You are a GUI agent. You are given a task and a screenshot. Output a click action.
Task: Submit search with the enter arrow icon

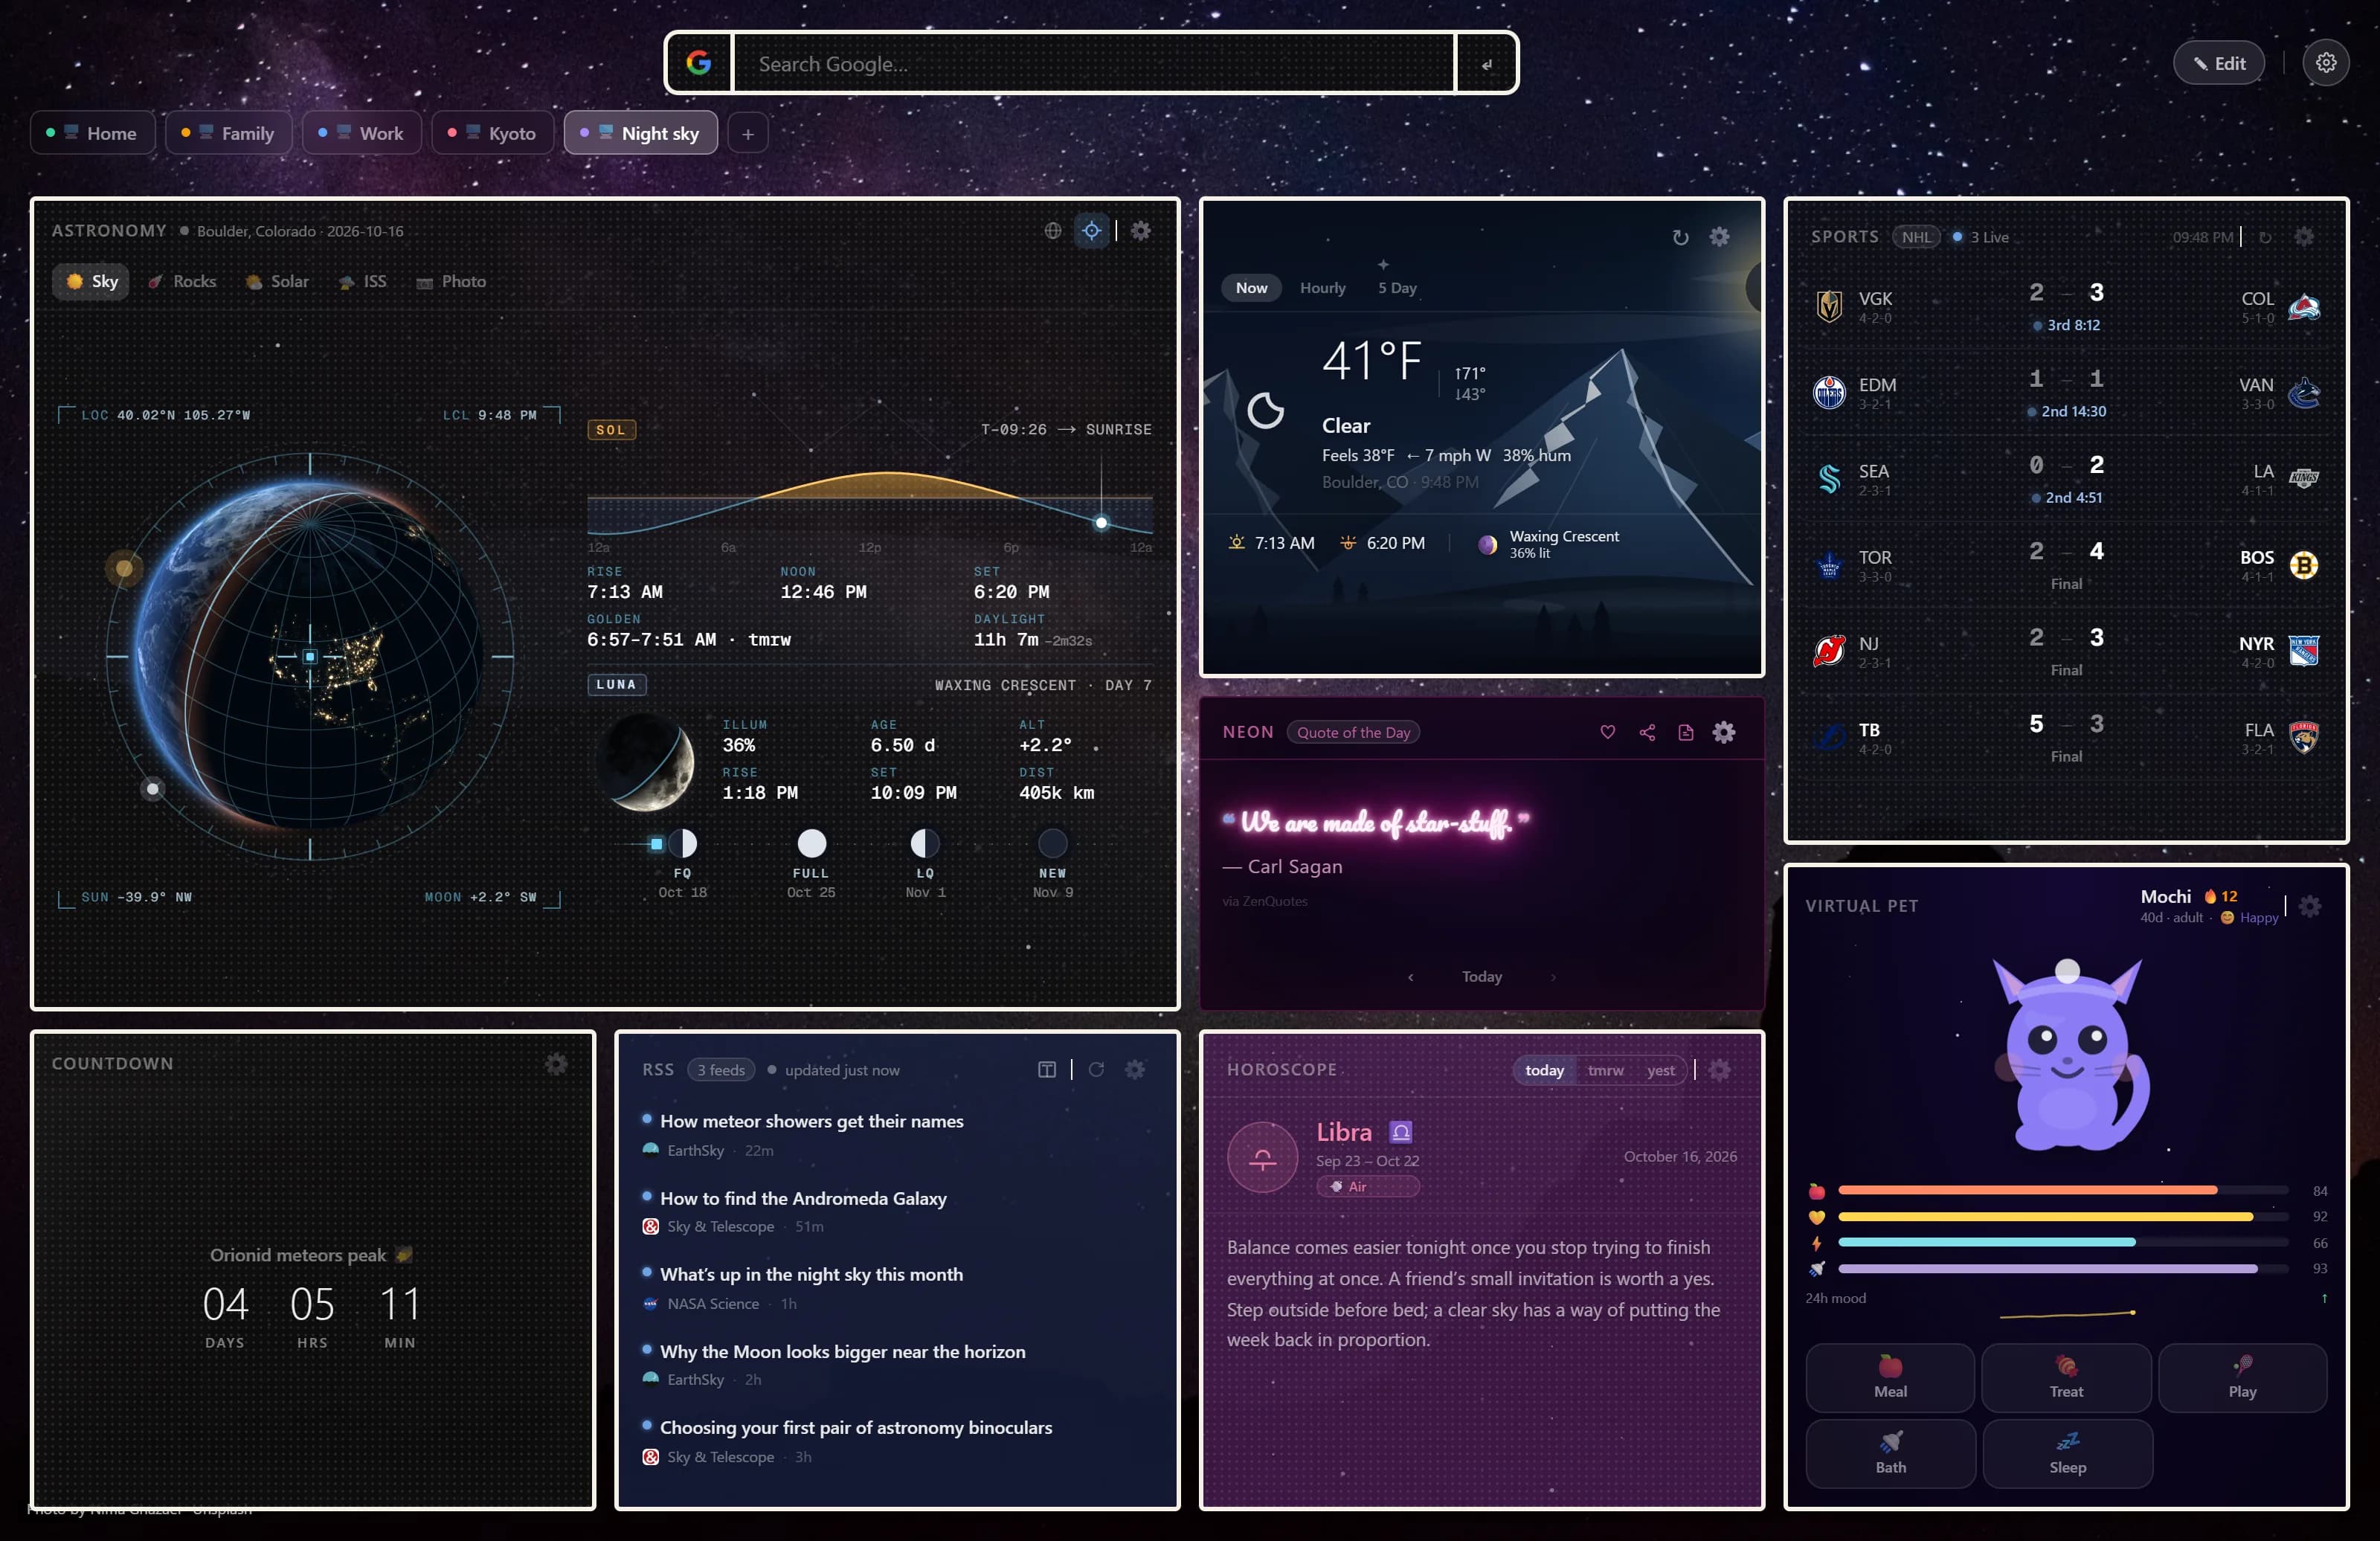(1486, 63)
